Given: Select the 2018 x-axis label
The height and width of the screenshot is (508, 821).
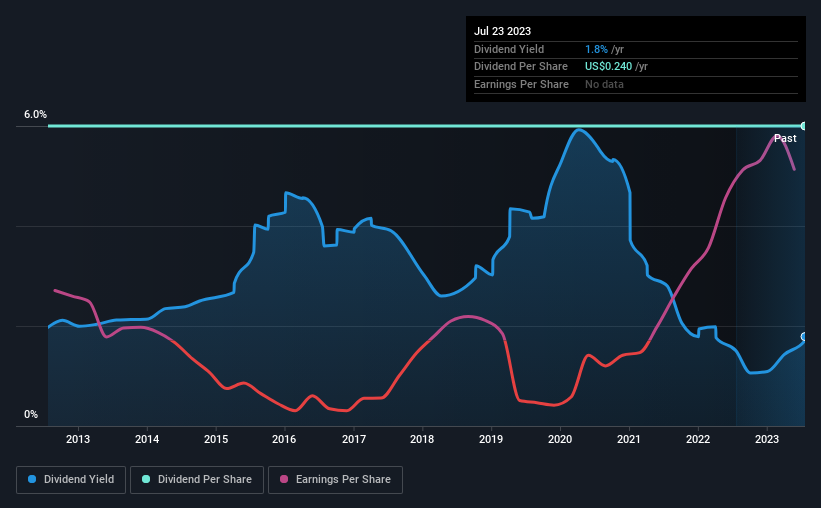Looking at the screenshot, I should 422,439.
